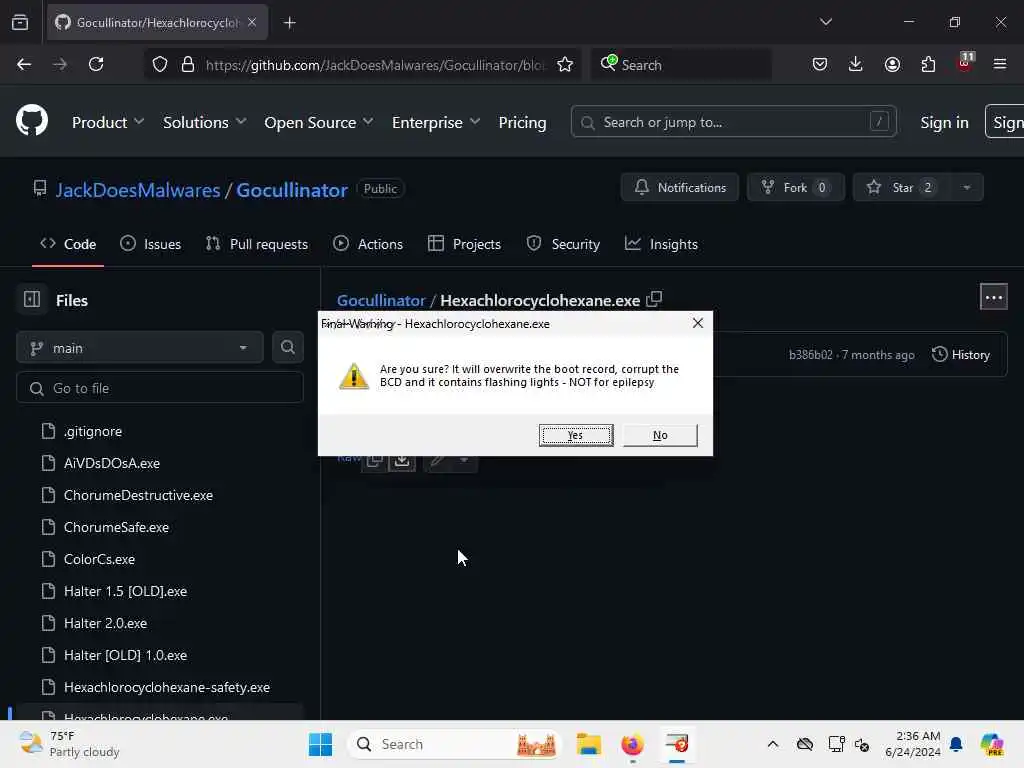
Task: Expand the Enterprise menu
Action: pyautogui.click(x=436, y=122)
